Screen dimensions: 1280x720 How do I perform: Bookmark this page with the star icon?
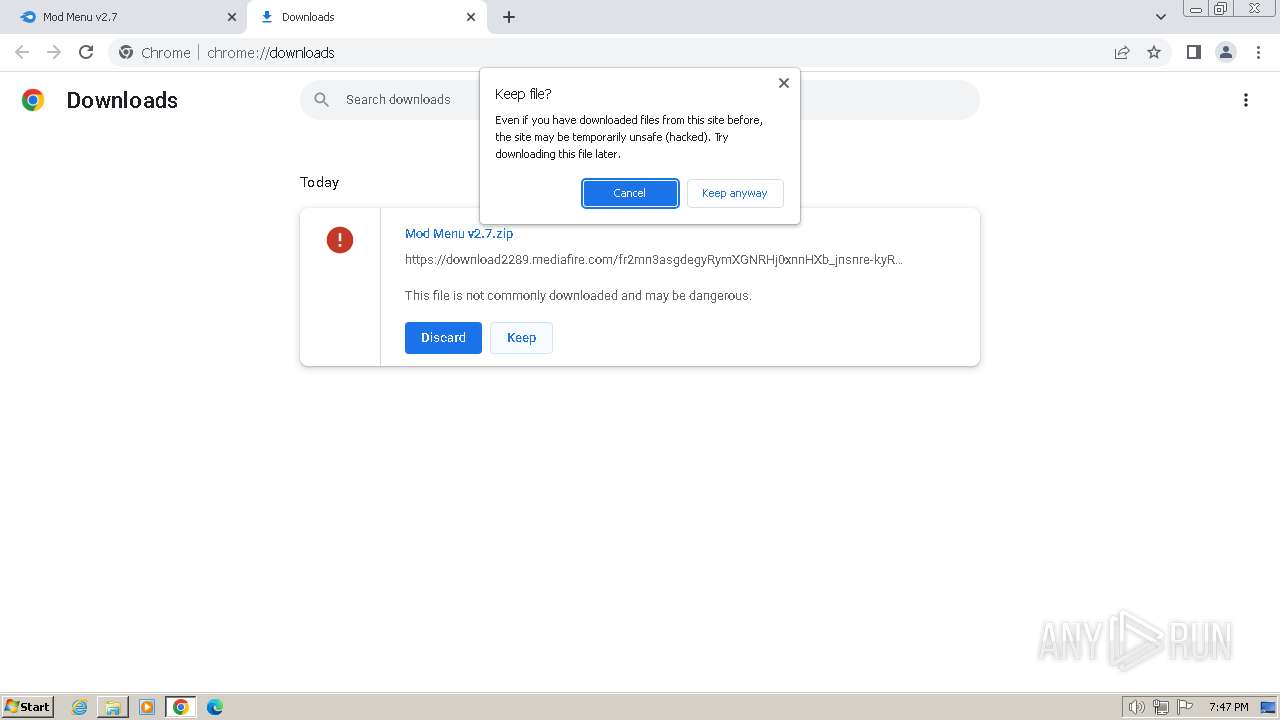tap(1154, 52)
